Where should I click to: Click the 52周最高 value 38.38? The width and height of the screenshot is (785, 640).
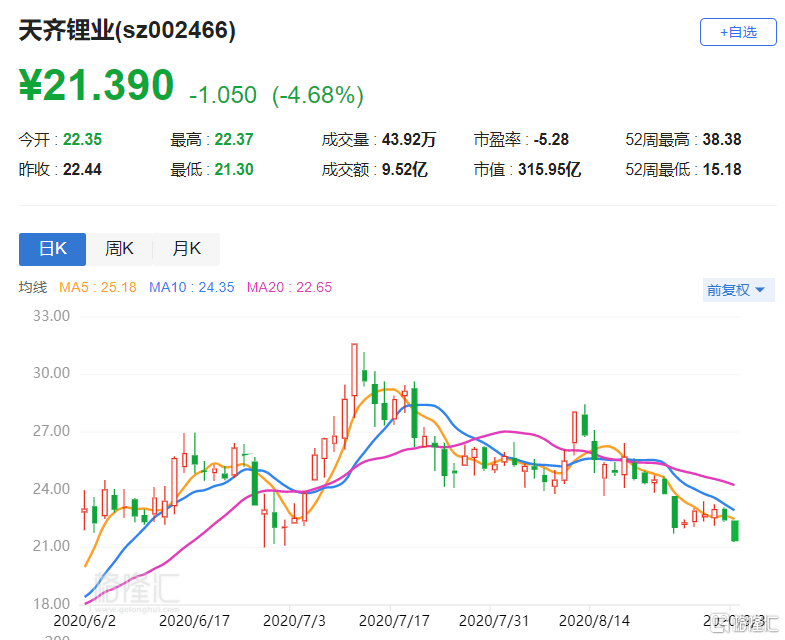pyautogui.click(x=722, y=139)
